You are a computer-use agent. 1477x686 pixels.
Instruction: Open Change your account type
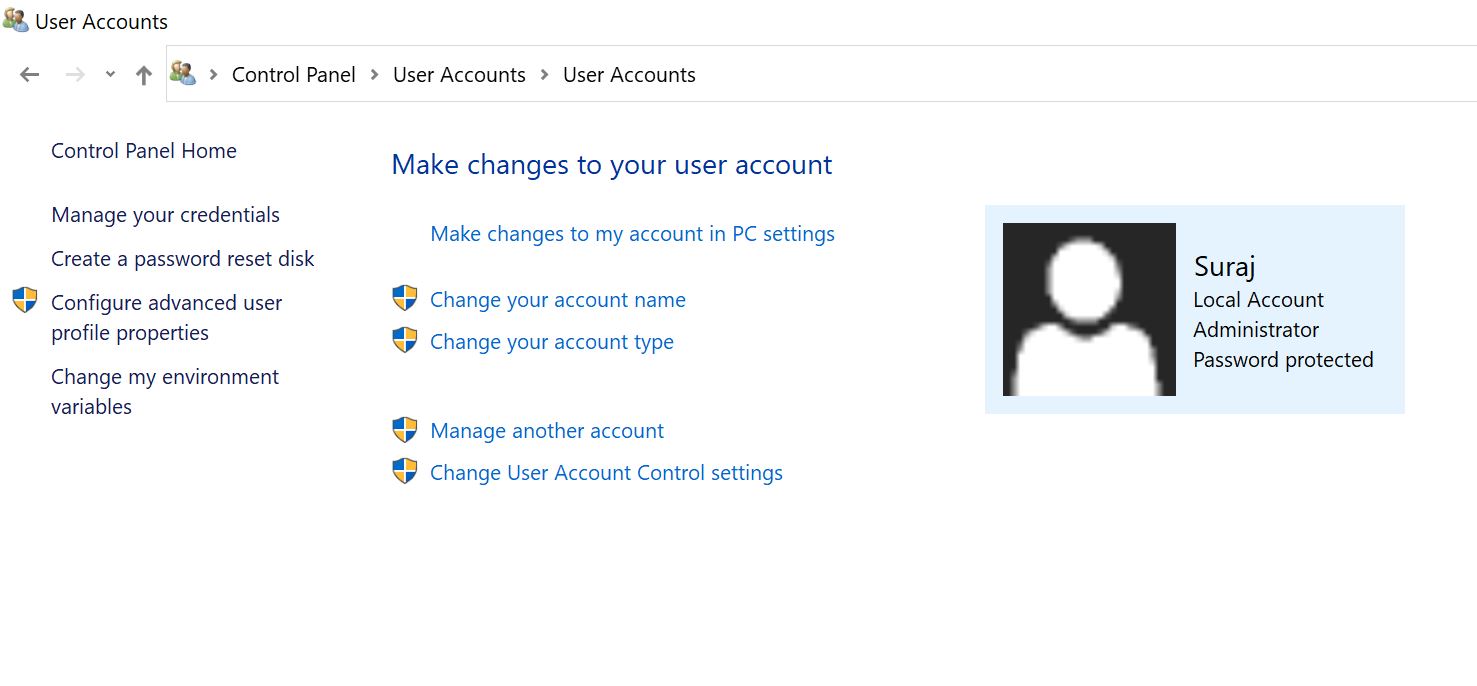552,342
